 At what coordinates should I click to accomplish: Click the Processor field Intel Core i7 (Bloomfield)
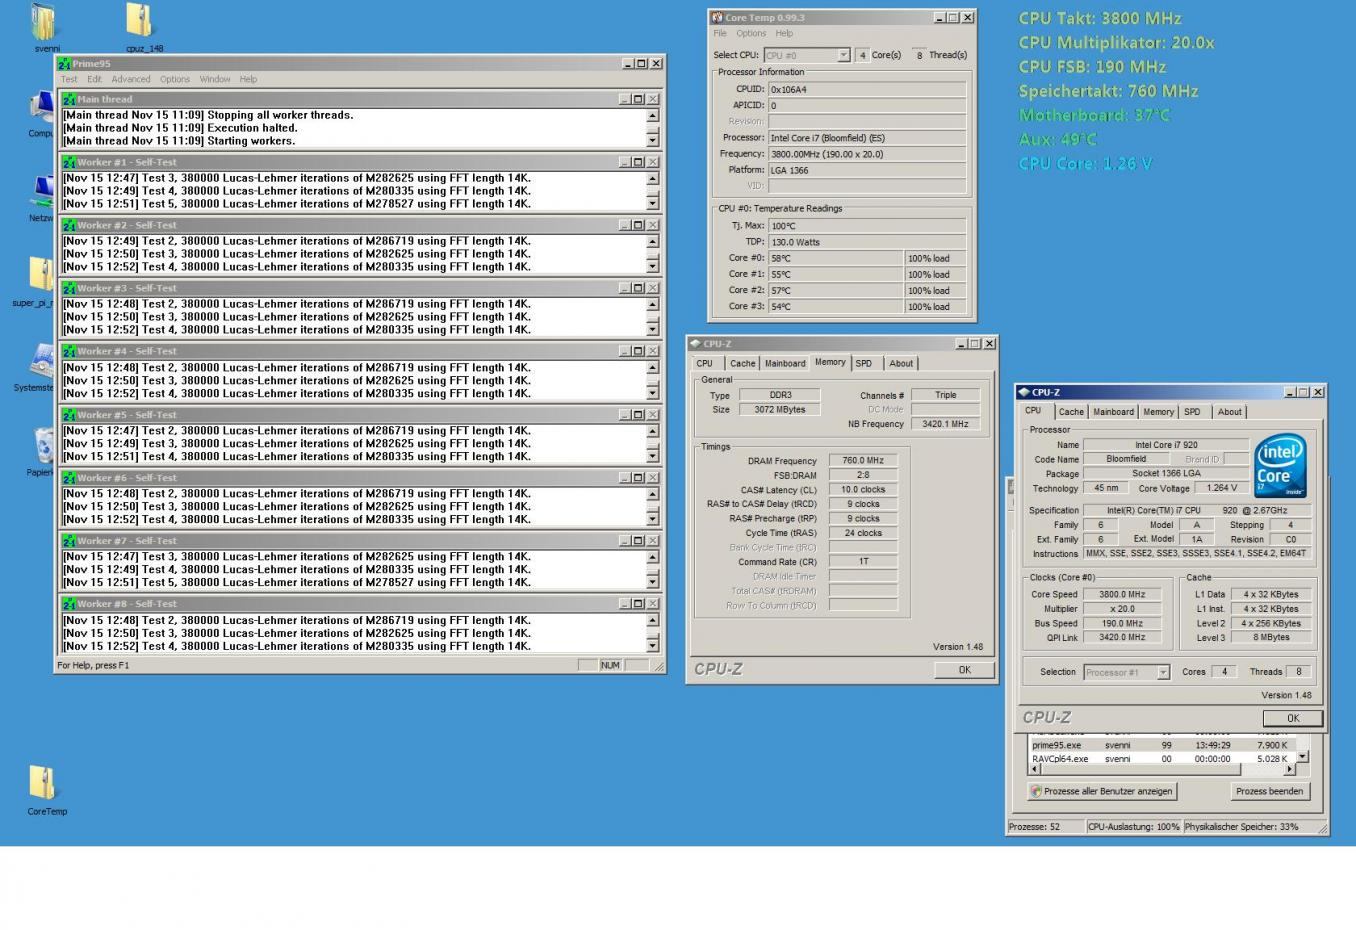click(867, 138)
